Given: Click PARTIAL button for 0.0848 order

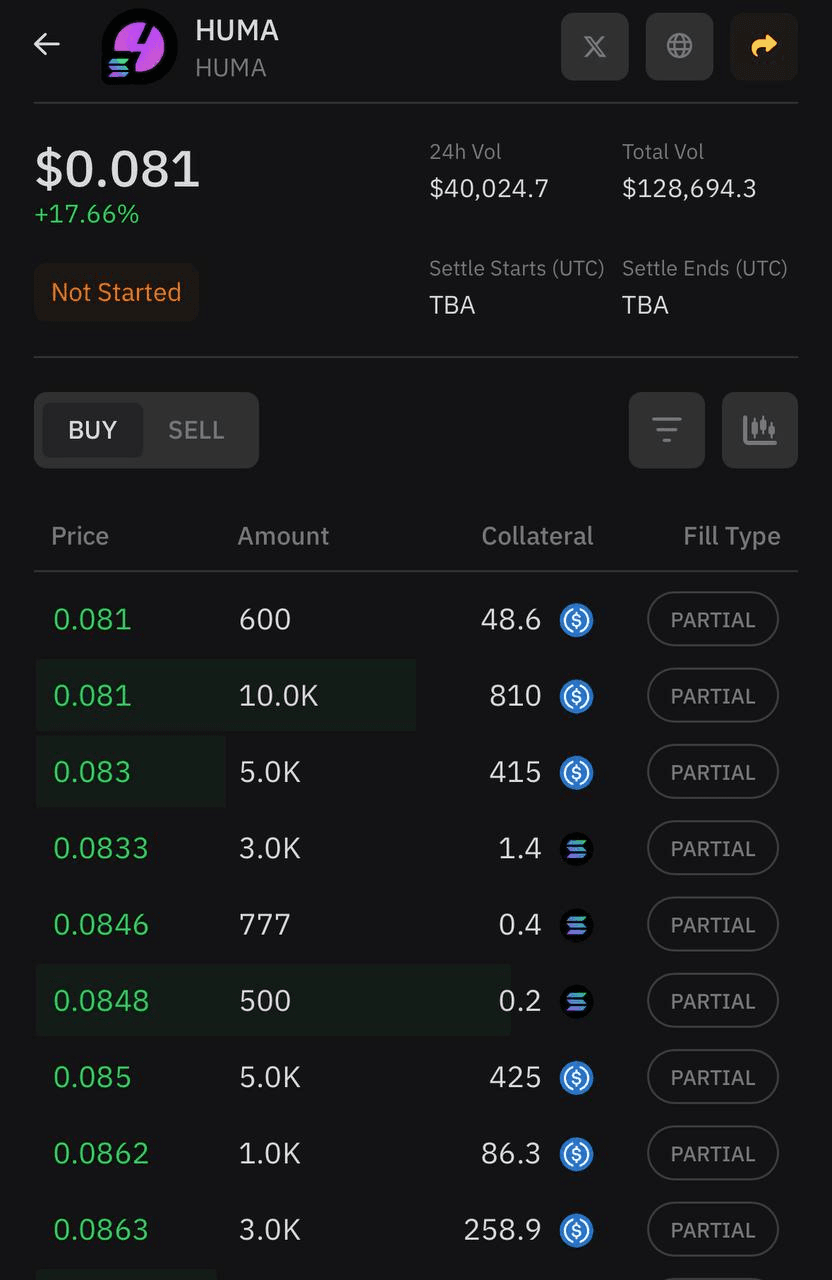Looking at the screenshot, I should click(713, 1001).
